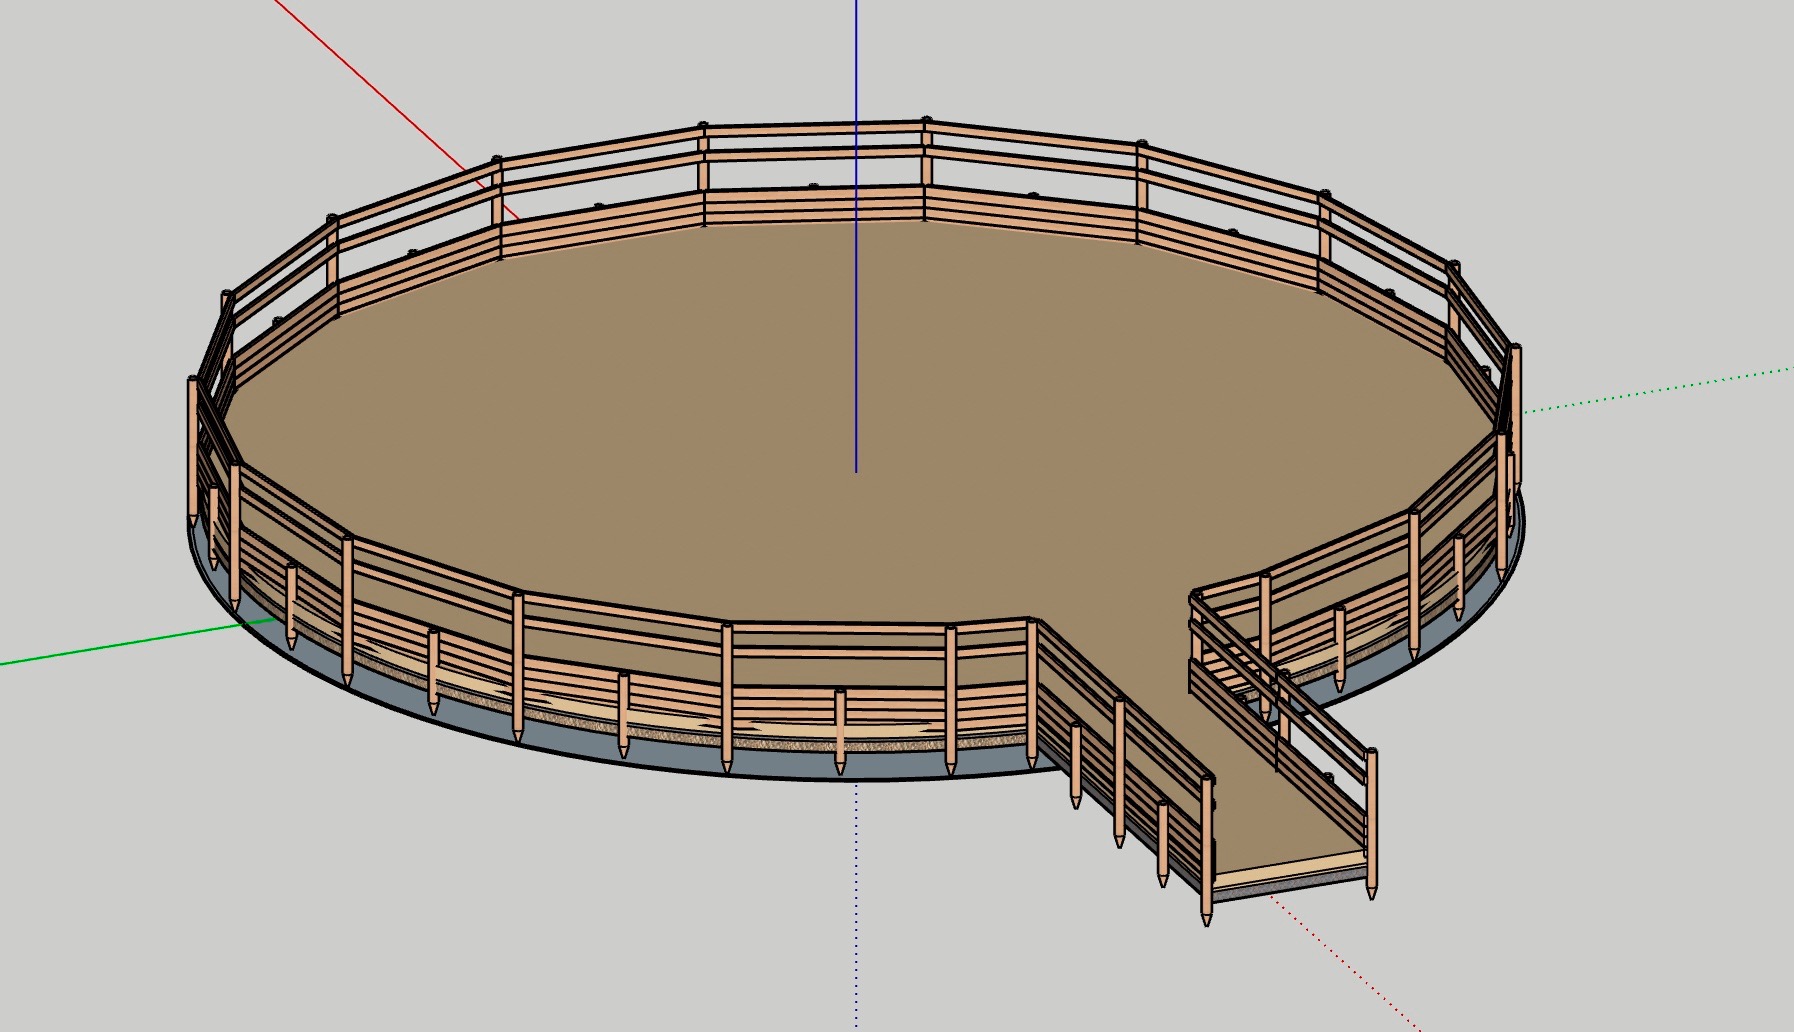Click the blue vertical axis line
Screen dimensions: 1794x1032
pos(856,236)
